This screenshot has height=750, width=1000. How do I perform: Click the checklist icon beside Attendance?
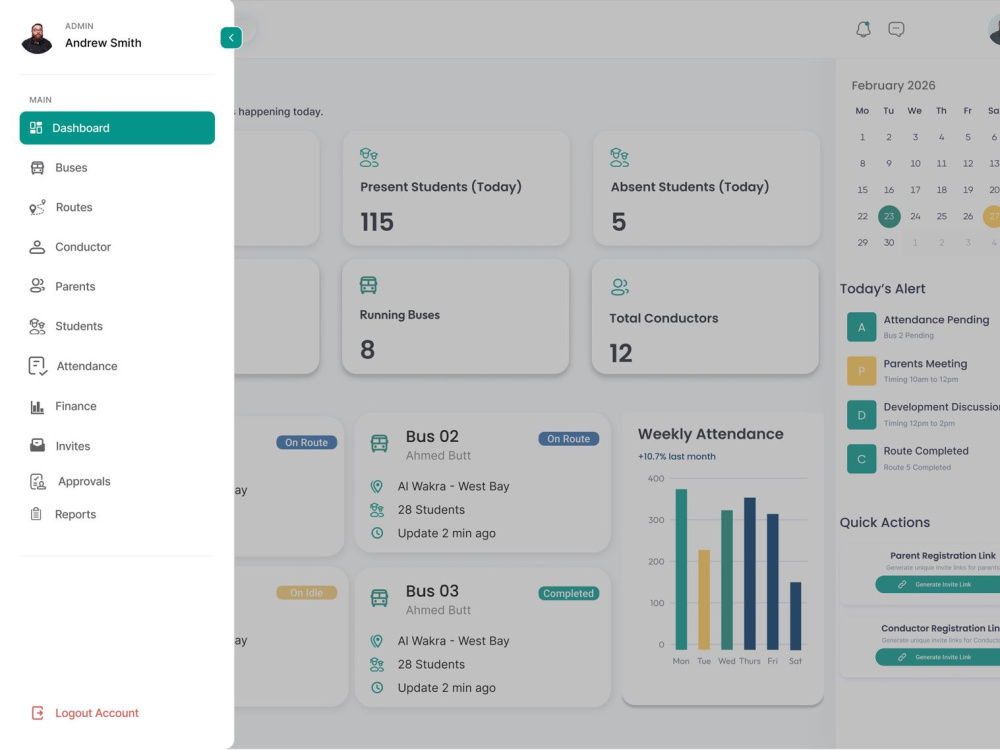click(38, 366)
